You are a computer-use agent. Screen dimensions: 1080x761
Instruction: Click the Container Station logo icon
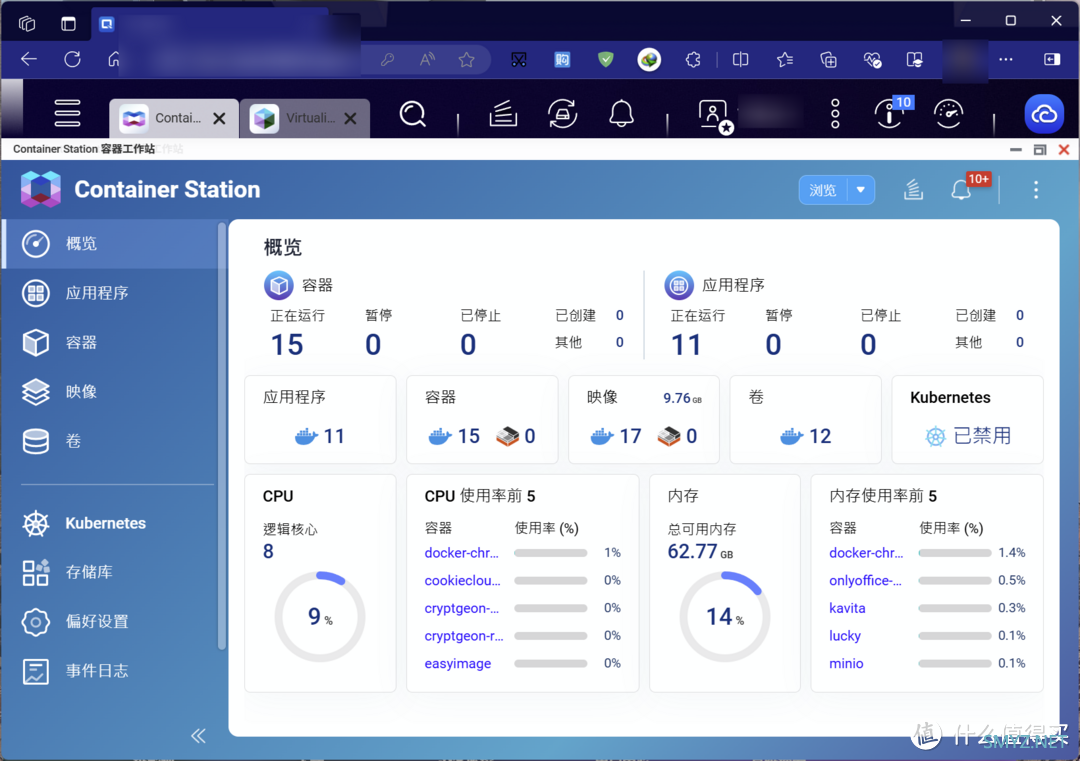41,189
